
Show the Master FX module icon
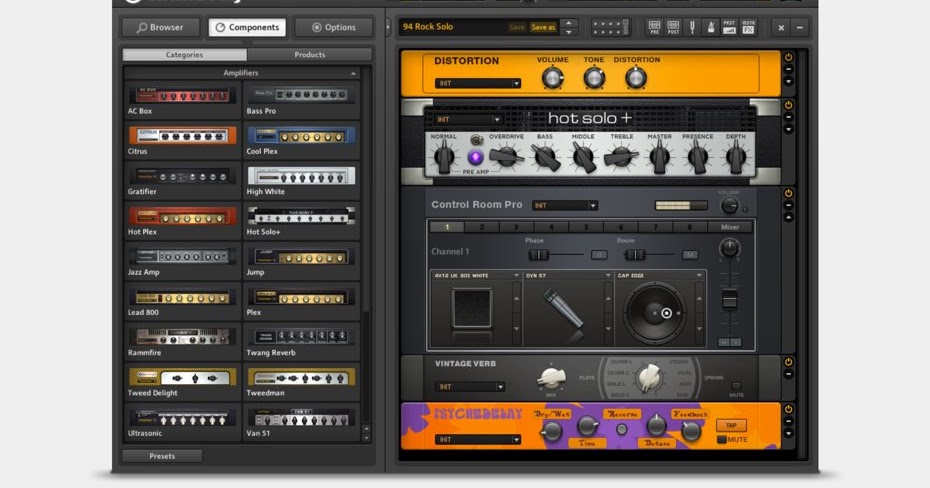pos(749,27)
